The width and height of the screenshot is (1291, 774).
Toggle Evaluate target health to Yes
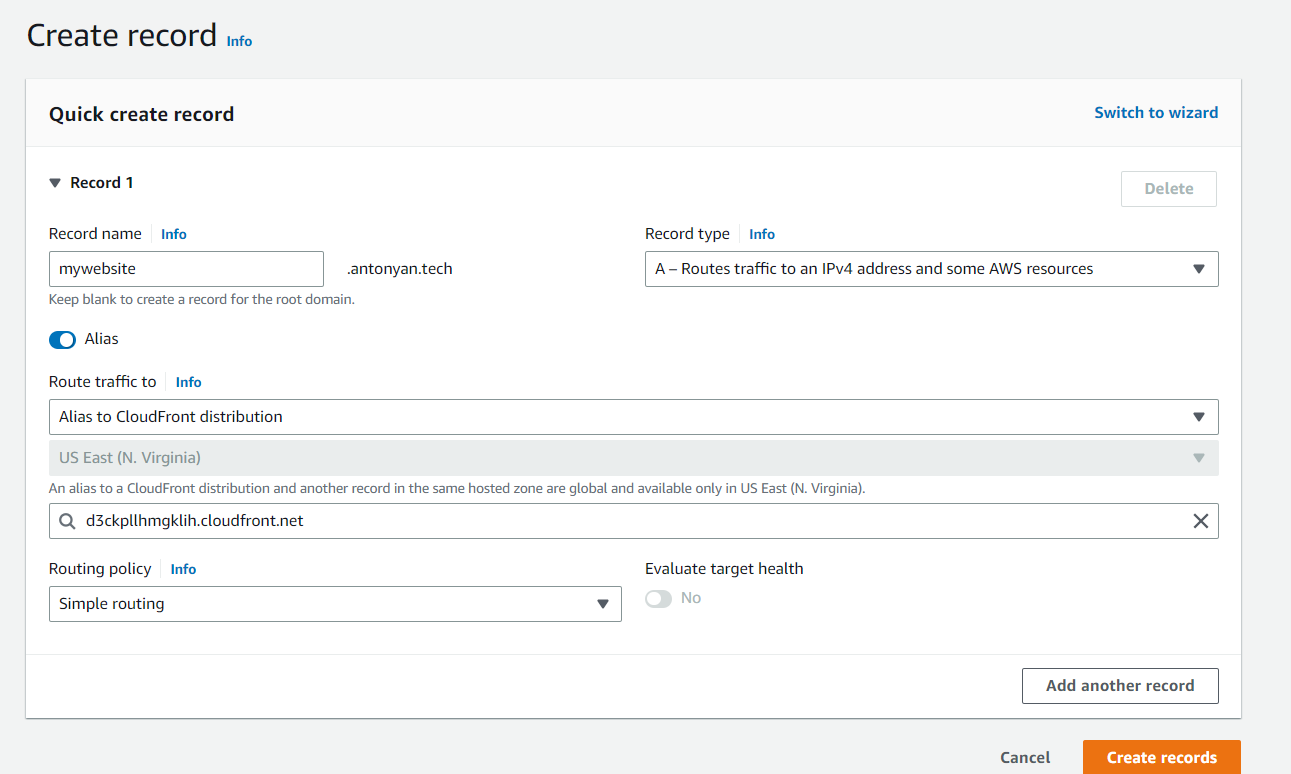coord(658,597)
